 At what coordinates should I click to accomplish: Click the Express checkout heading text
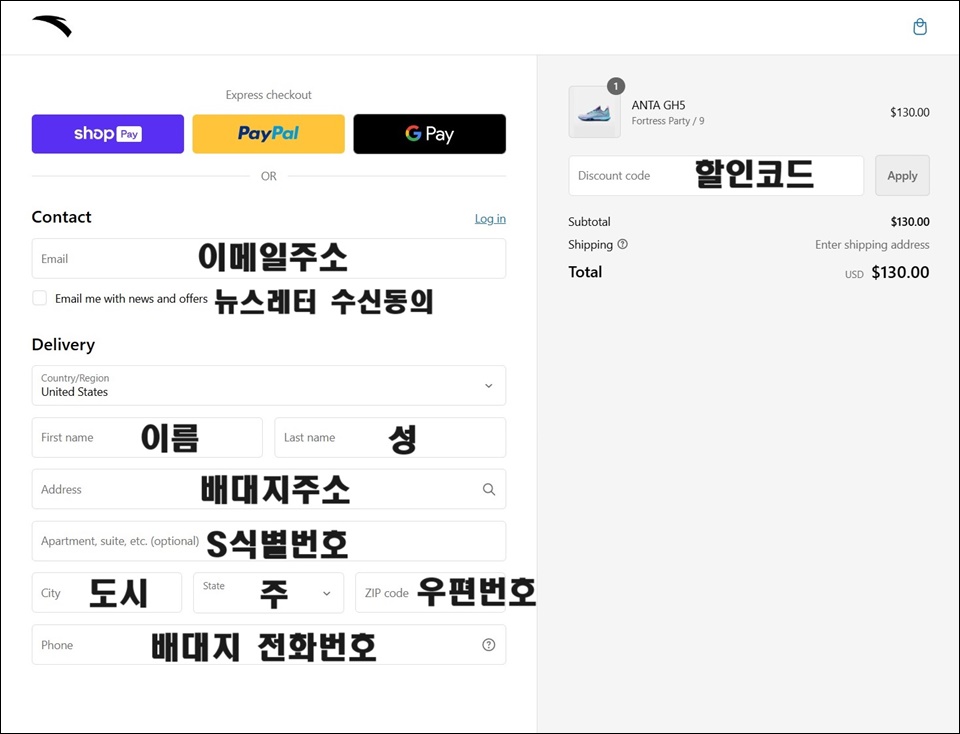(x=269, y=95)
